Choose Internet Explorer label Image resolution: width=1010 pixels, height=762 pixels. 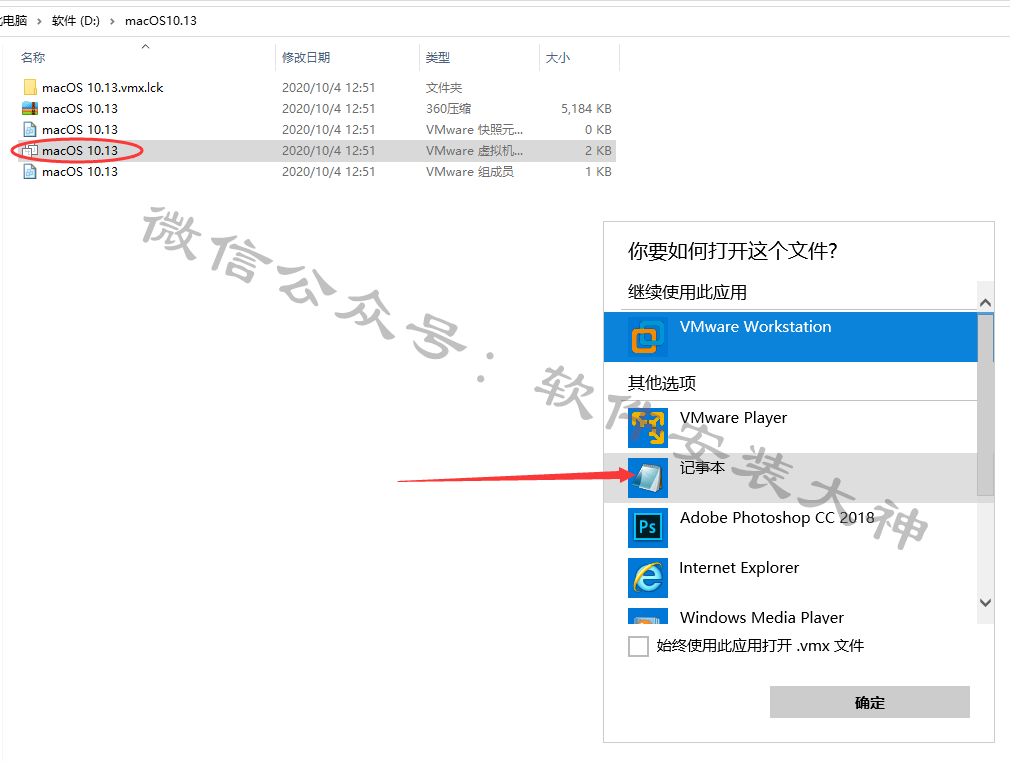click(x=739, y=567)
